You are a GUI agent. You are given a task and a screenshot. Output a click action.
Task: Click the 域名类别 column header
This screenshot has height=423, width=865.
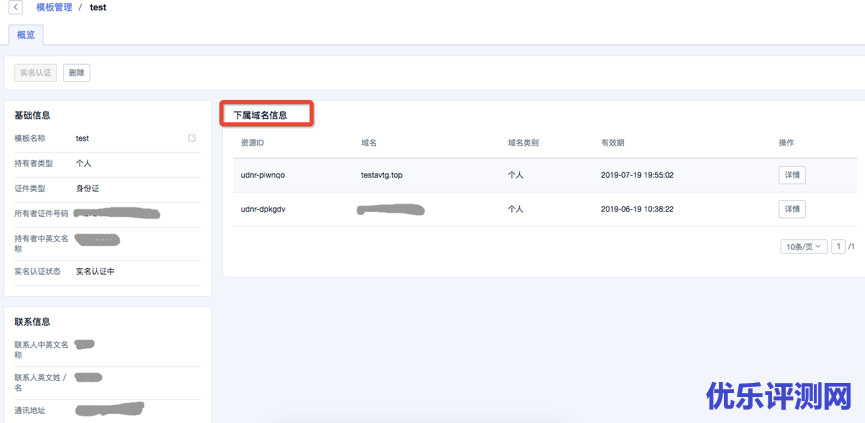pyautogui.click(x=523, y=143)
